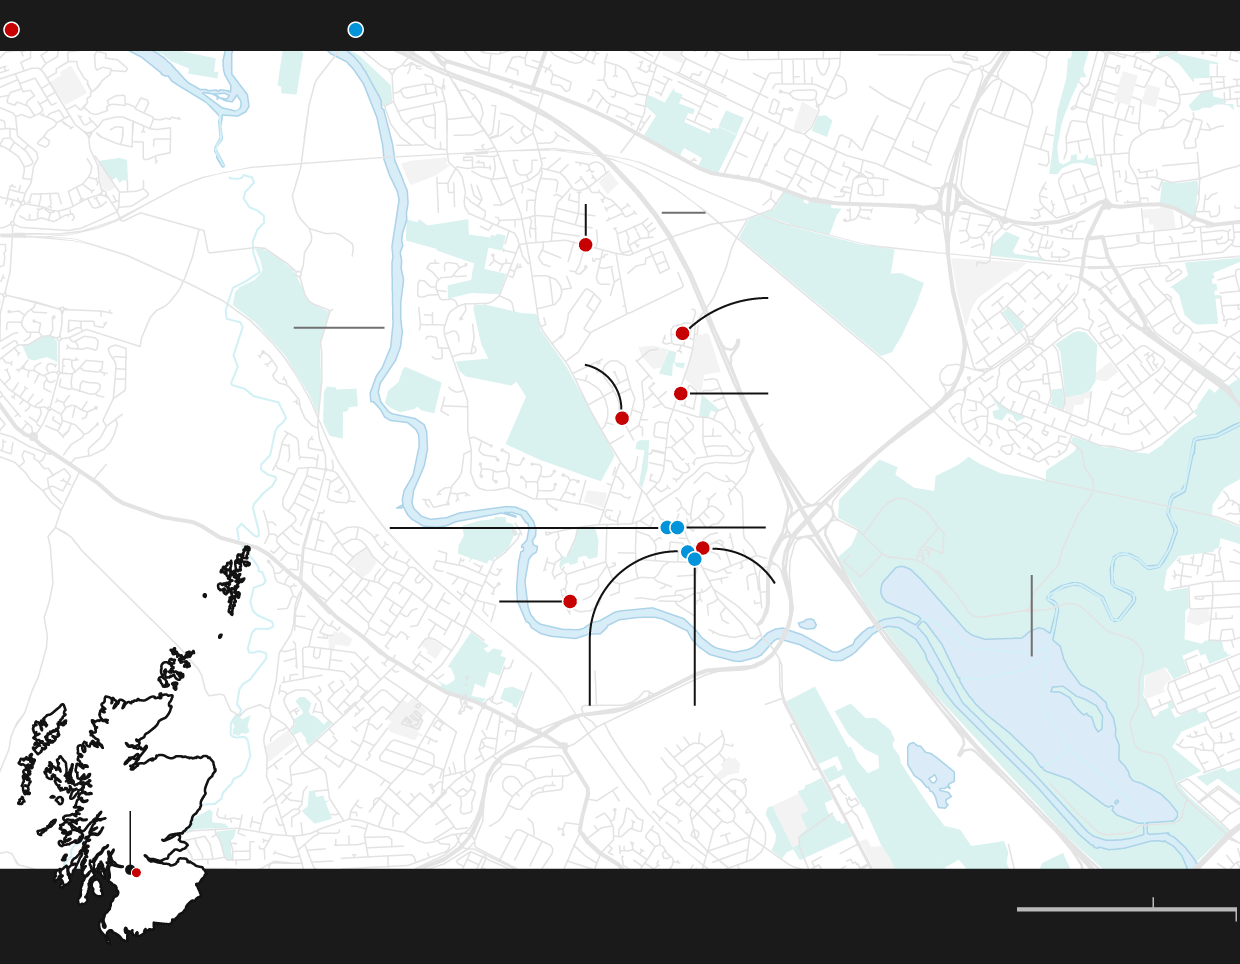
Task: Click the red marker beside the blue cluster
Action: pos(703,548)
